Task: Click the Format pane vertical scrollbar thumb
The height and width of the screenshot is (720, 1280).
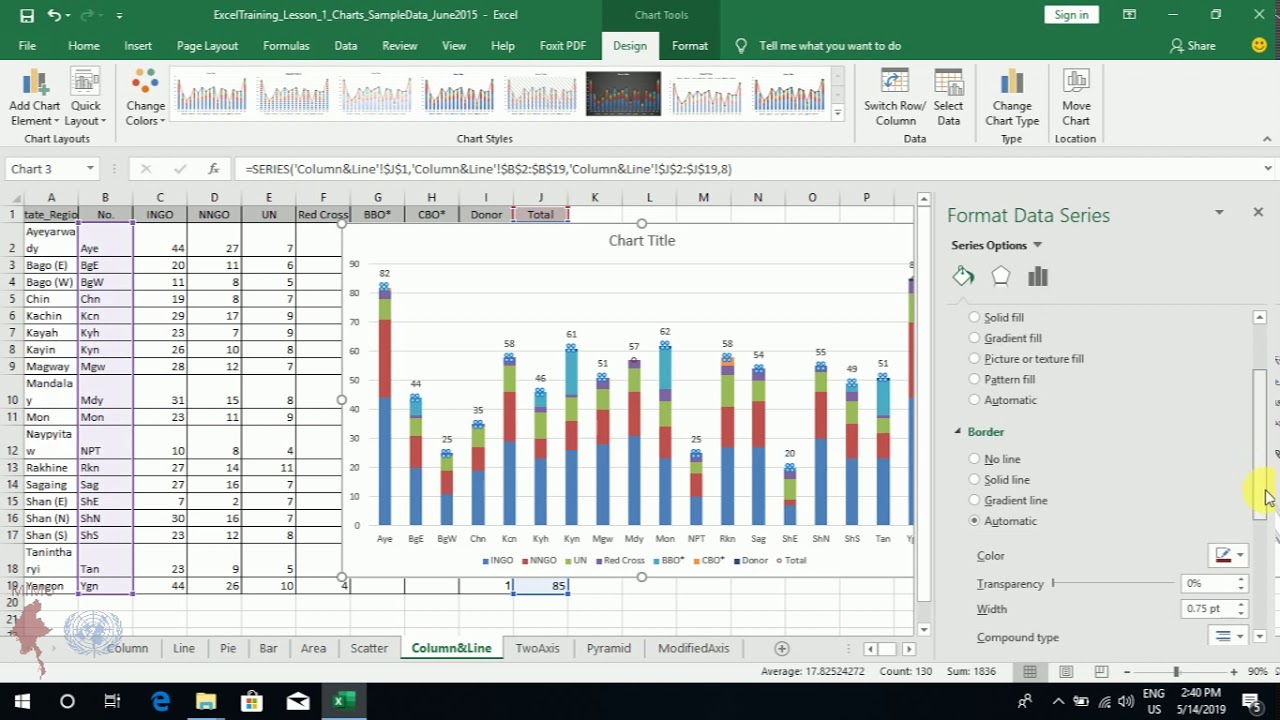Action: coord(1259,445)
